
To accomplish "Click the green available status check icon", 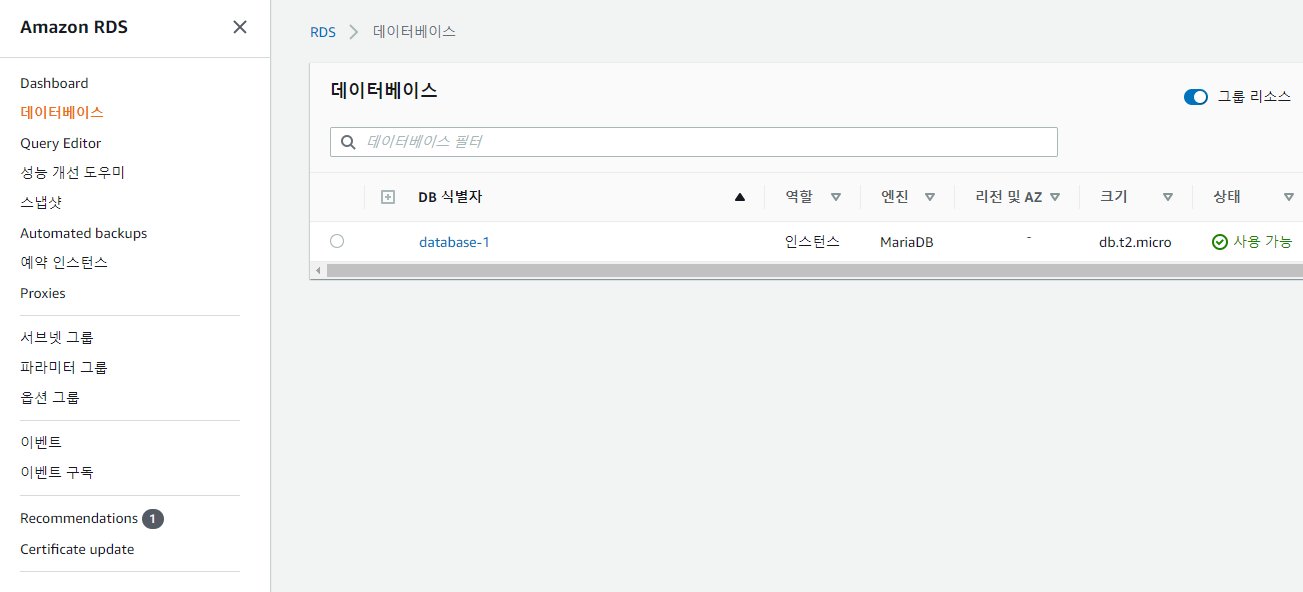I will coord(1219,242).
